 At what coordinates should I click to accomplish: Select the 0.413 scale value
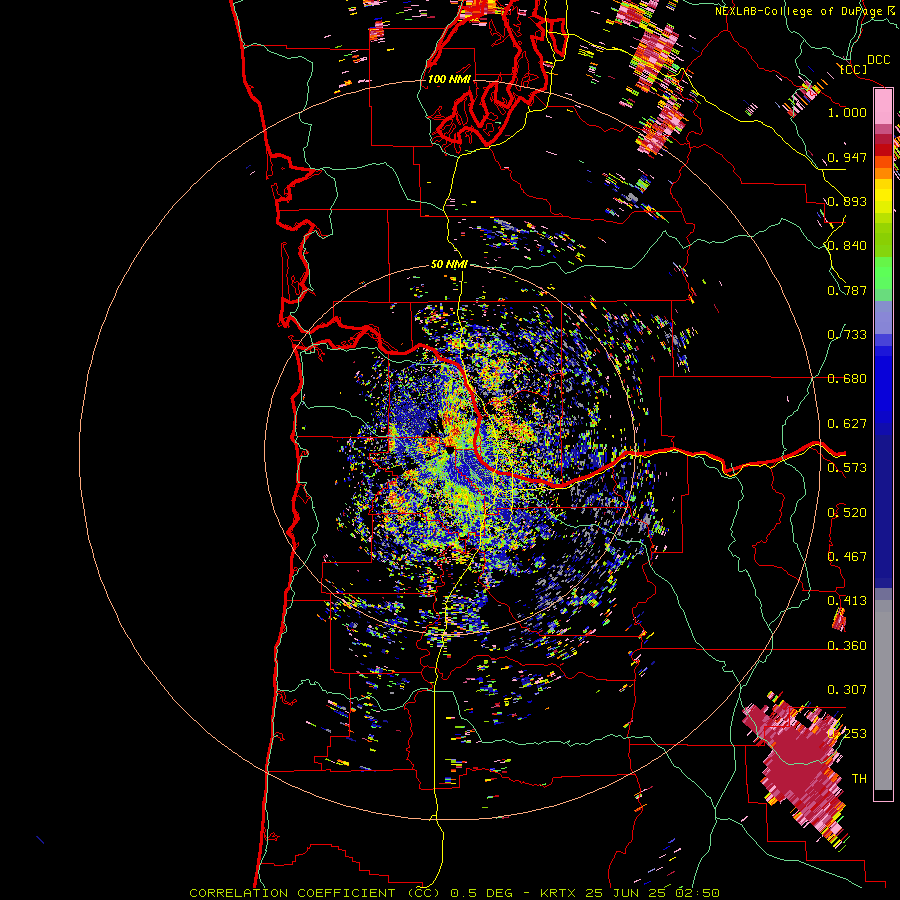tap(847, 601)
